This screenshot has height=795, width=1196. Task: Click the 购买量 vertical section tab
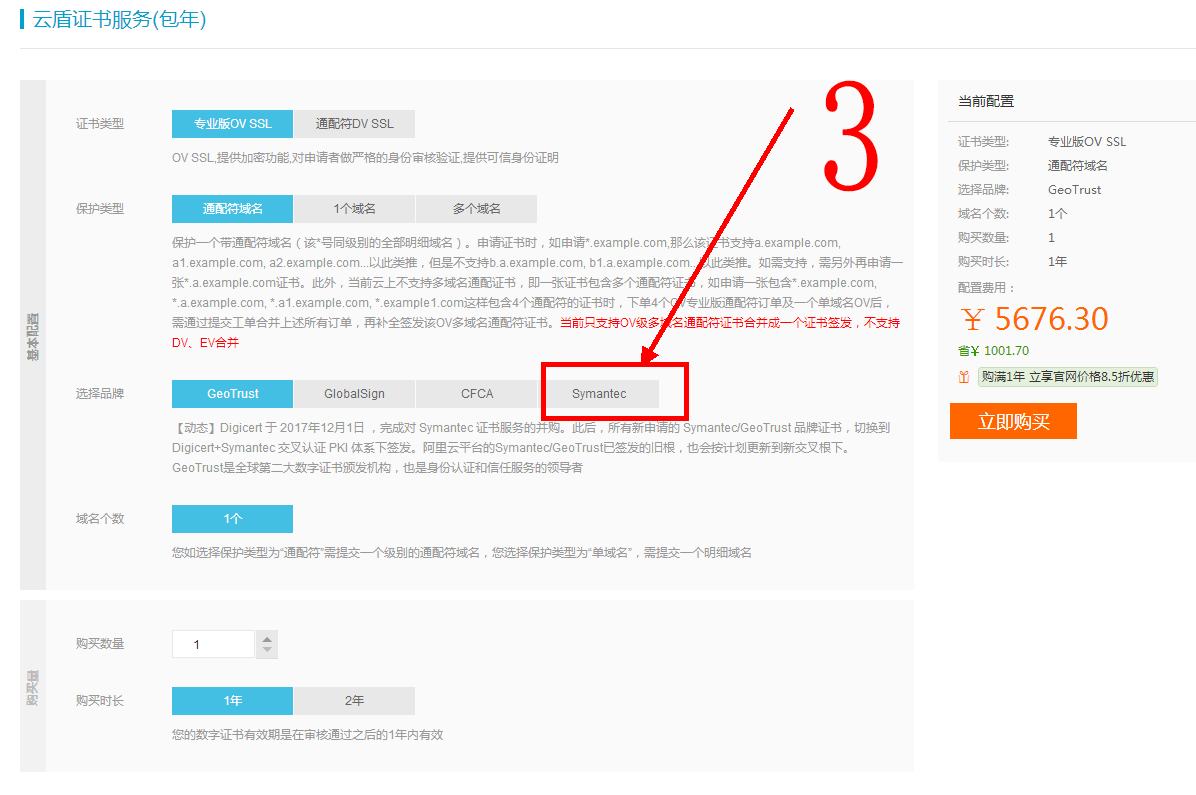coord(33,686)
